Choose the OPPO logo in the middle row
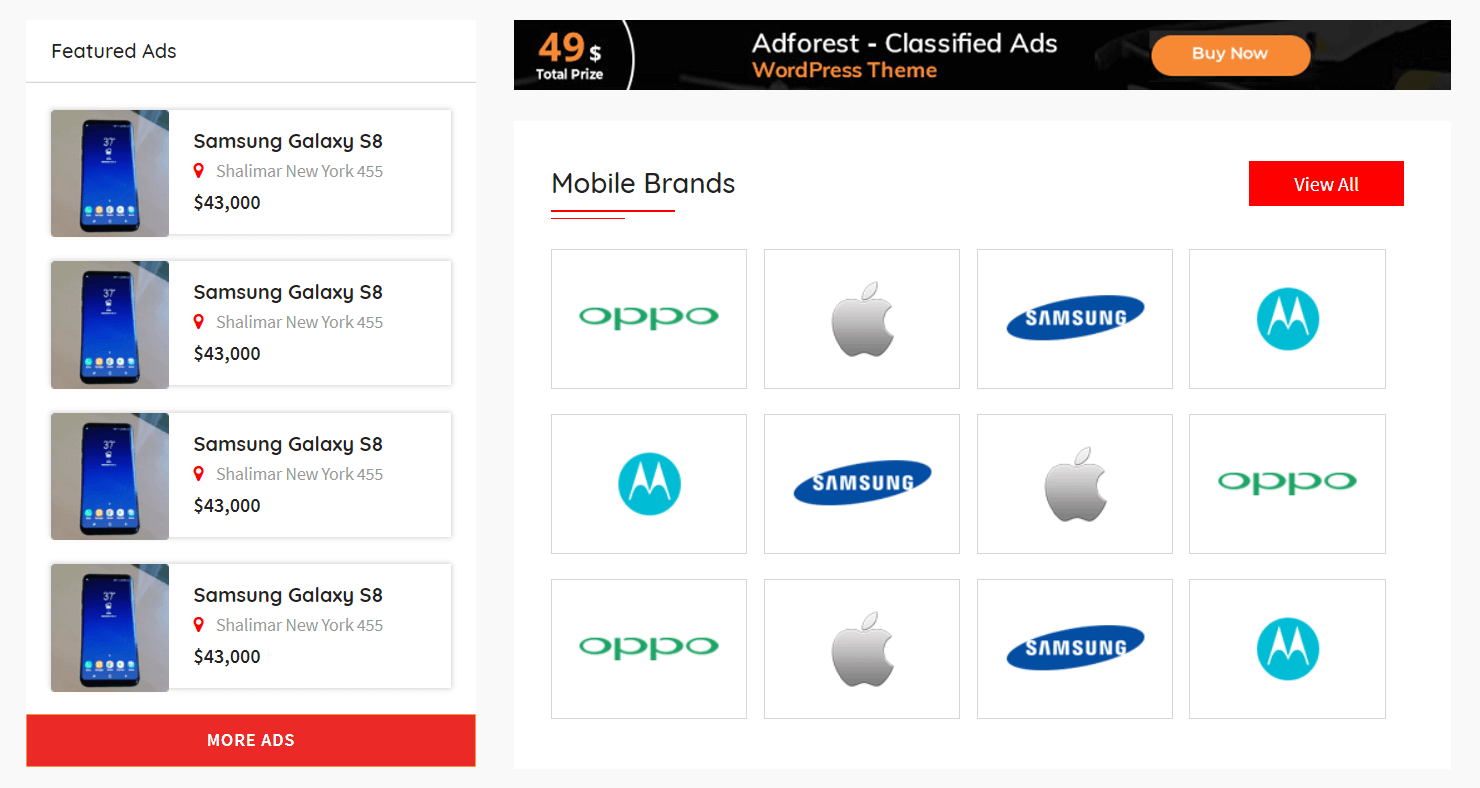This screenshot has height=788, width=1480. click(x=1287, y=483)
